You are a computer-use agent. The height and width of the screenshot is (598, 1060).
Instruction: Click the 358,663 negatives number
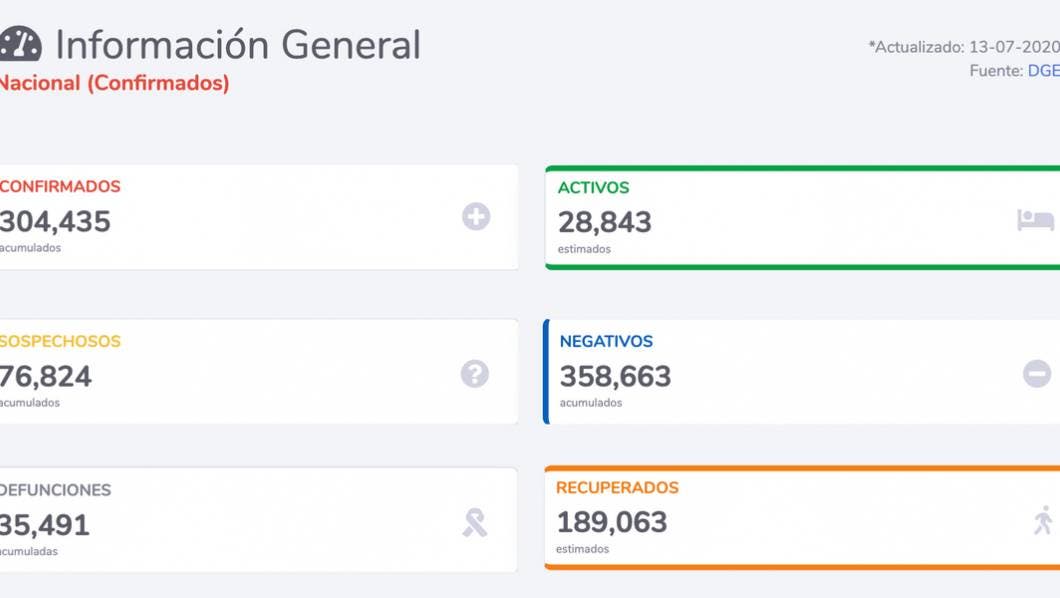point(615,377)
